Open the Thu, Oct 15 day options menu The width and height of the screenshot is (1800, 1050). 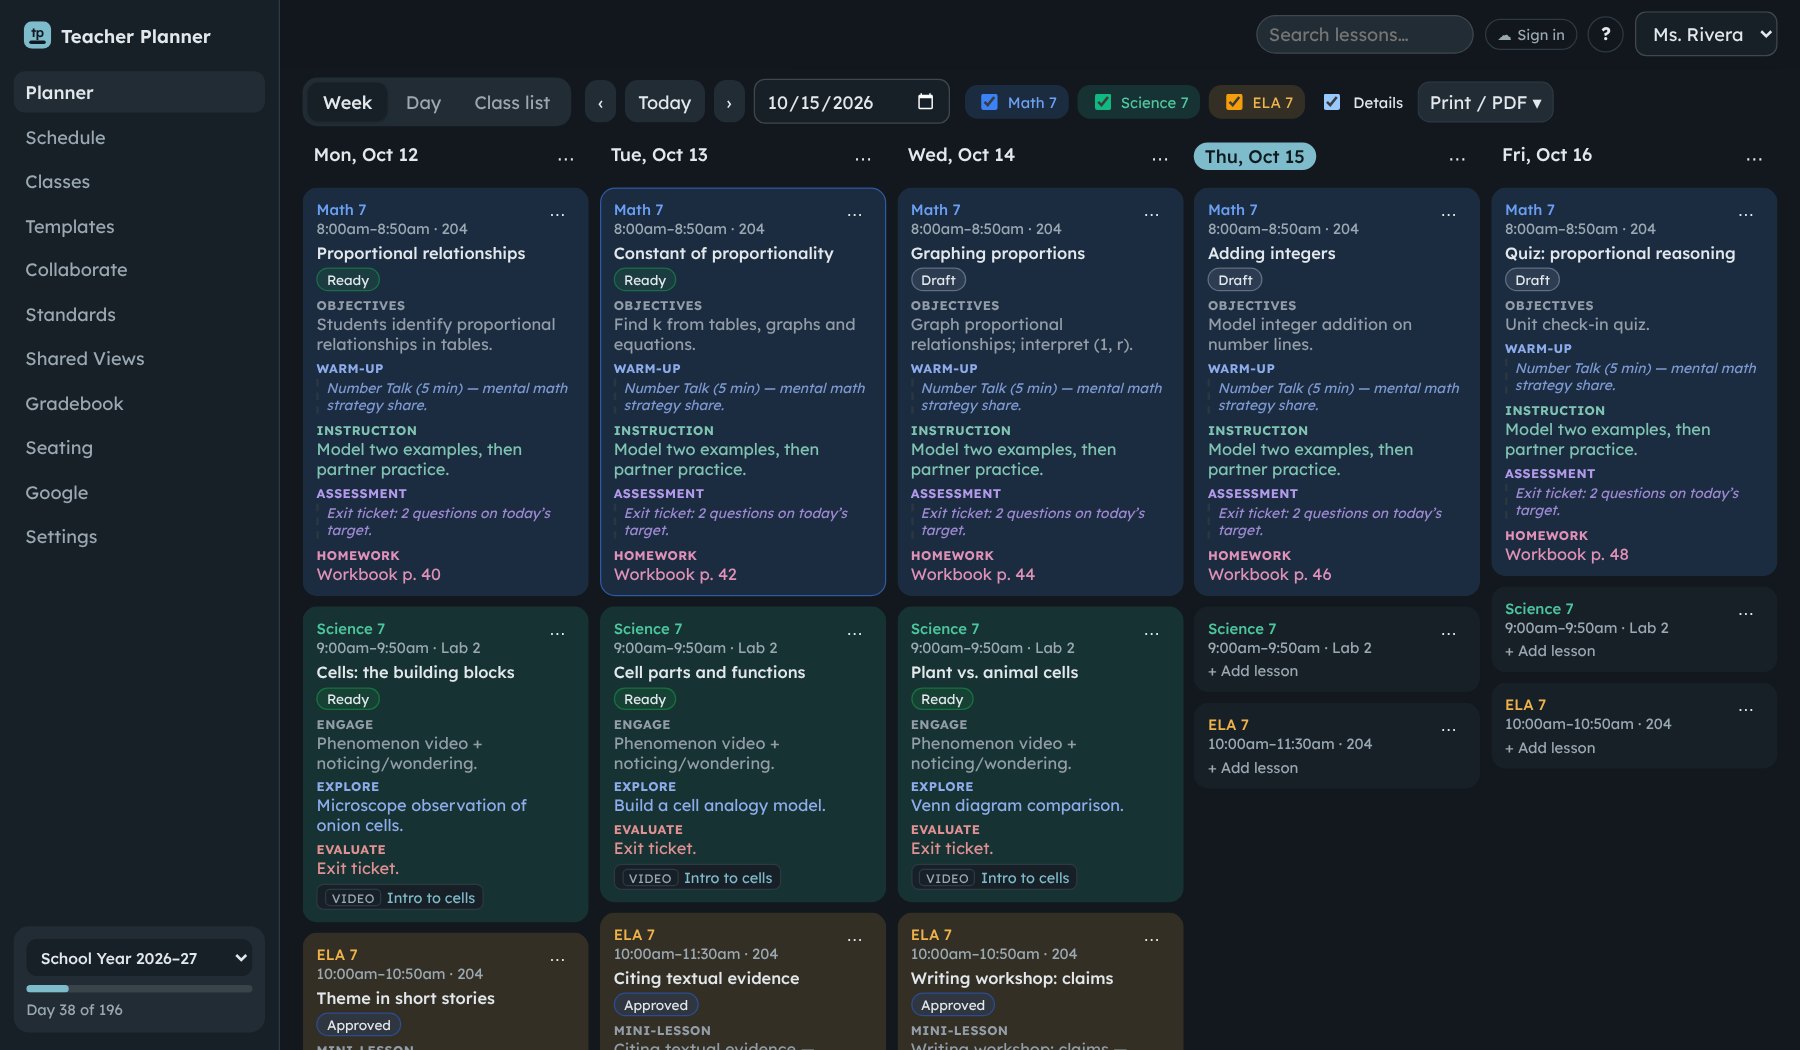pos(1457,157)
